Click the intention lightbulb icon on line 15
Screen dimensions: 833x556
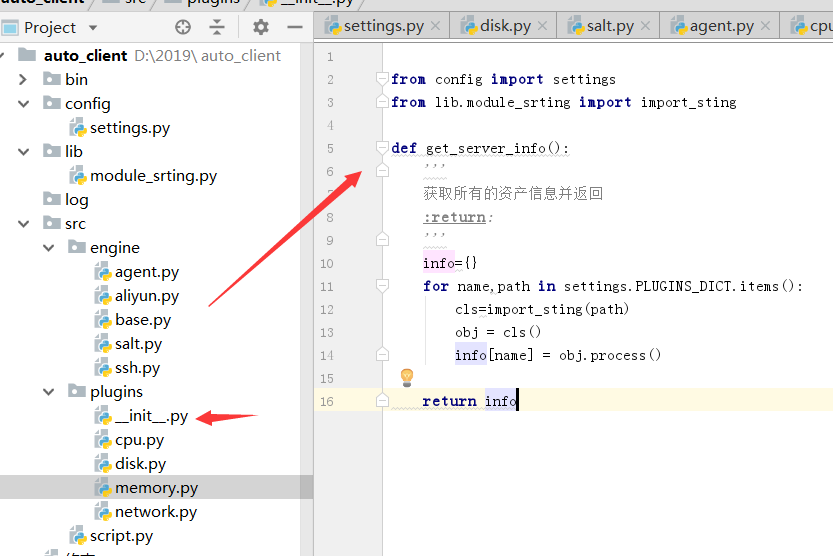pos(407,377)
